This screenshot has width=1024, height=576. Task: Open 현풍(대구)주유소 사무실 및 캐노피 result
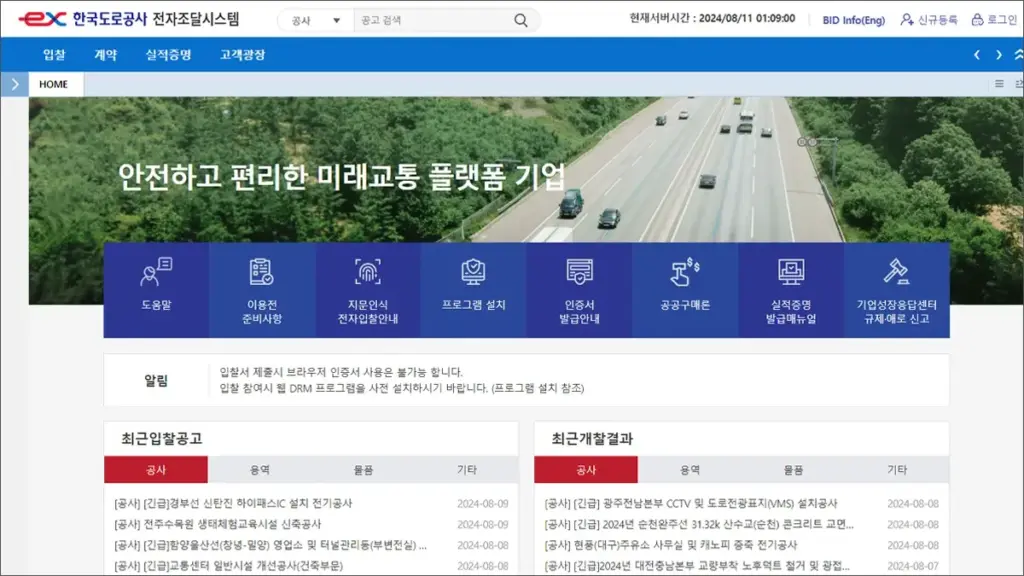point(671,545)
